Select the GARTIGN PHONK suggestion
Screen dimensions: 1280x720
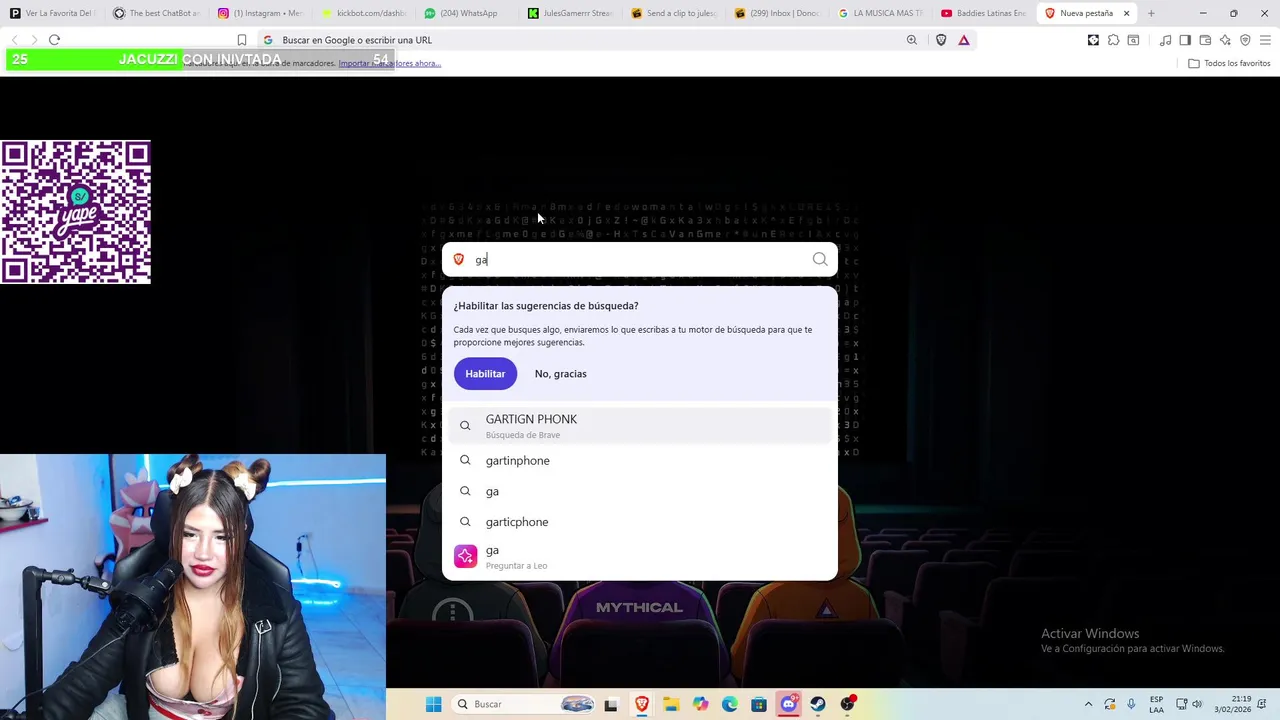[x=640, y=426]
